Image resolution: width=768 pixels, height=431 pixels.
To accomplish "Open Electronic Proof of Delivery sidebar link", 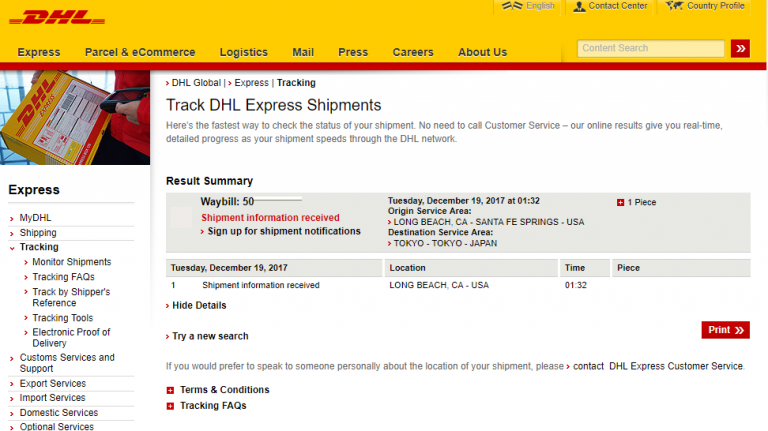I will click(x=71, y=337).
